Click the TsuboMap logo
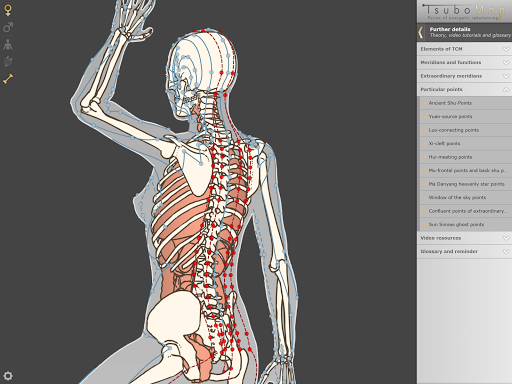This screenshot has height=384, width=512. pyautogui.click(x=464, y=12)
